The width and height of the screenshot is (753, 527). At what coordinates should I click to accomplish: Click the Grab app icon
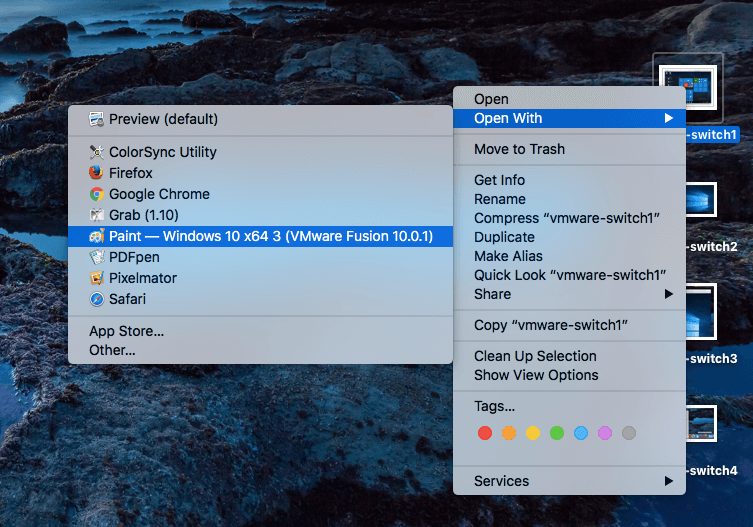(97, 215)
